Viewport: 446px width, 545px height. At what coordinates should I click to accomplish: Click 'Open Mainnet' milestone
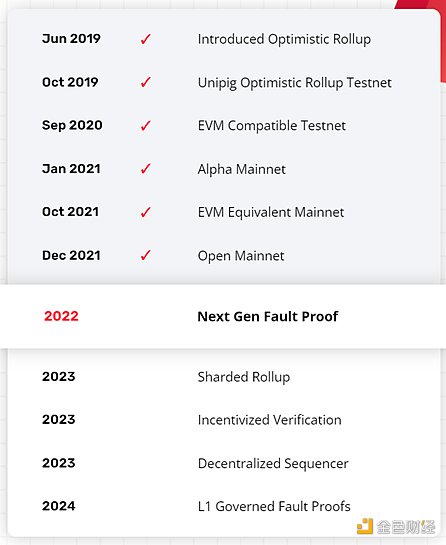(x=241, y=256)
